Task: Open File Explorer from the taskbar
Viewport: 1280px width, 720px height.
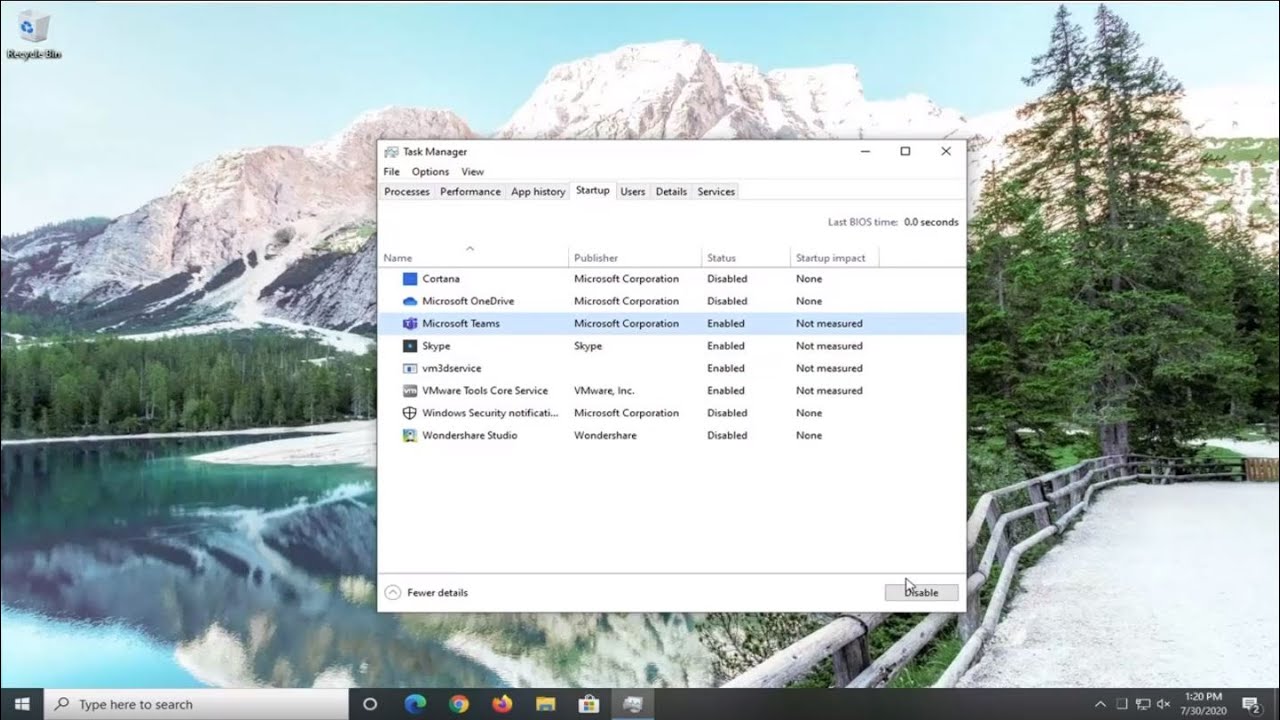Action: pyautogui.click(x=545, y=704)
